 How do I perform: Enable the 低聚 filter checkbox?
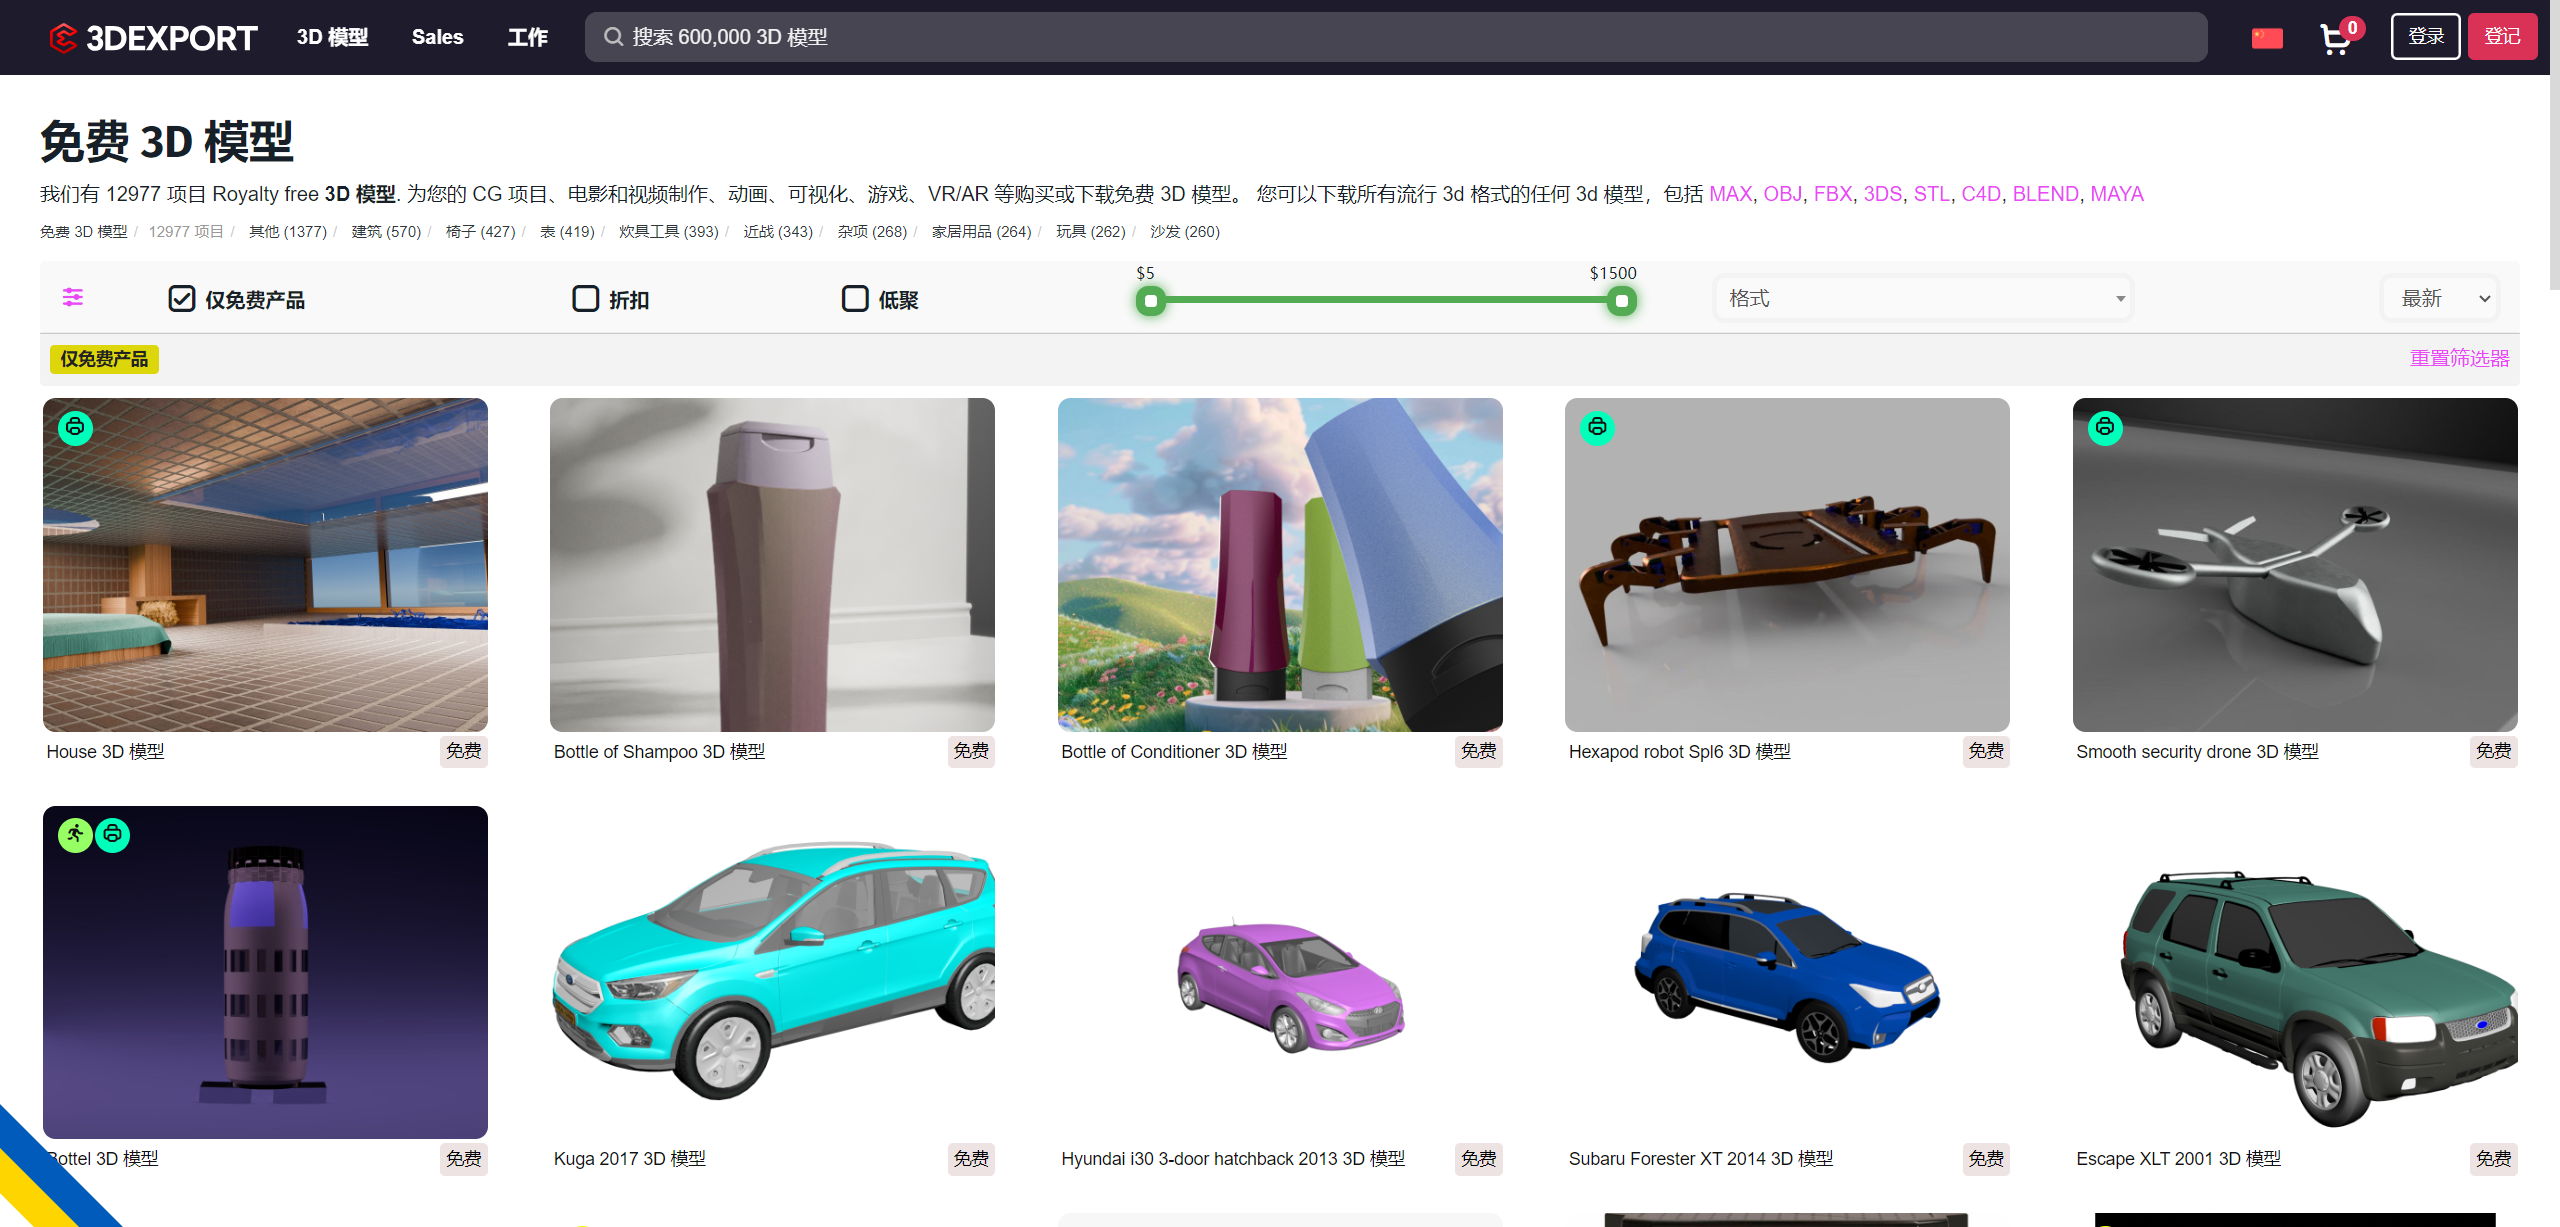tap(854, 297)
